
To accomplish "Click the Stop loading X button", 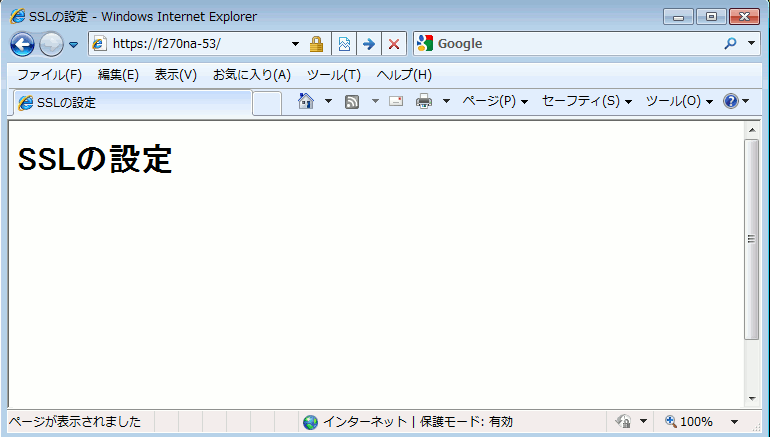I will [394, 44].
